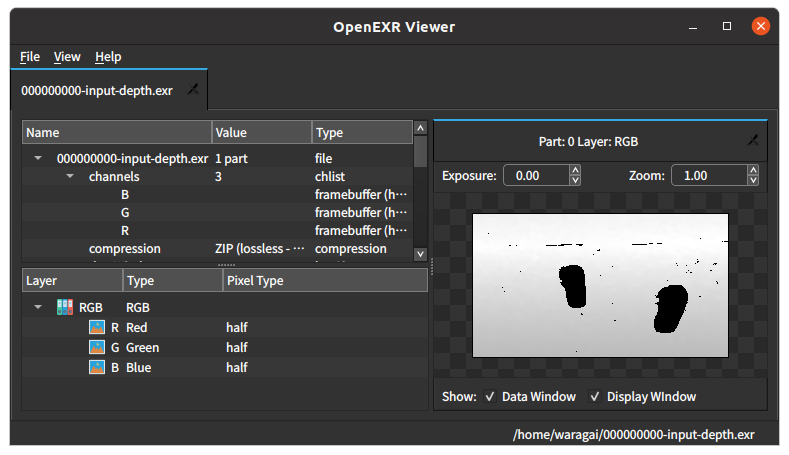Click the attribute table Type column header
This screenshot has height=455, width=789.
362,132
